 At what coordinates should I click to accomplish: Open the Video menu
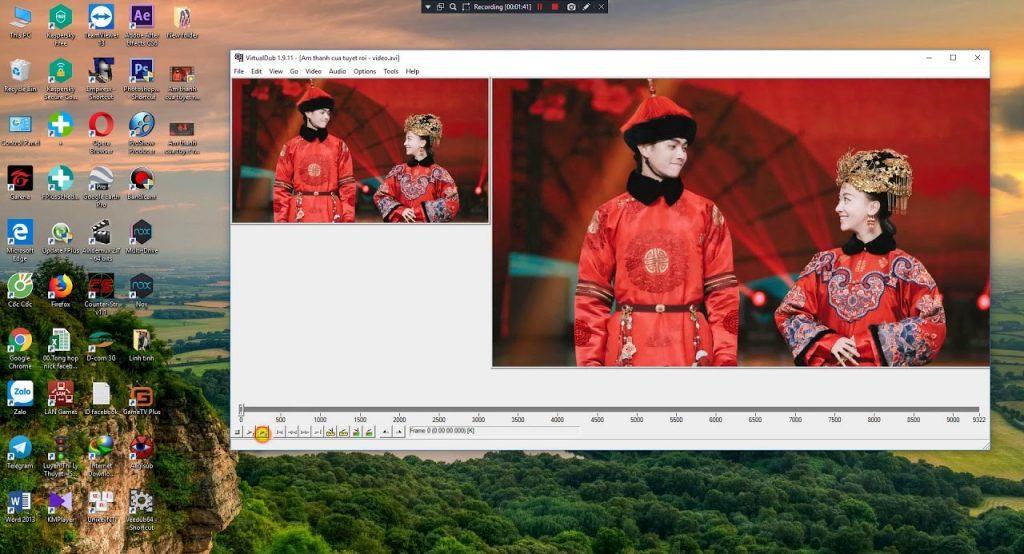(x=313, y=71)
